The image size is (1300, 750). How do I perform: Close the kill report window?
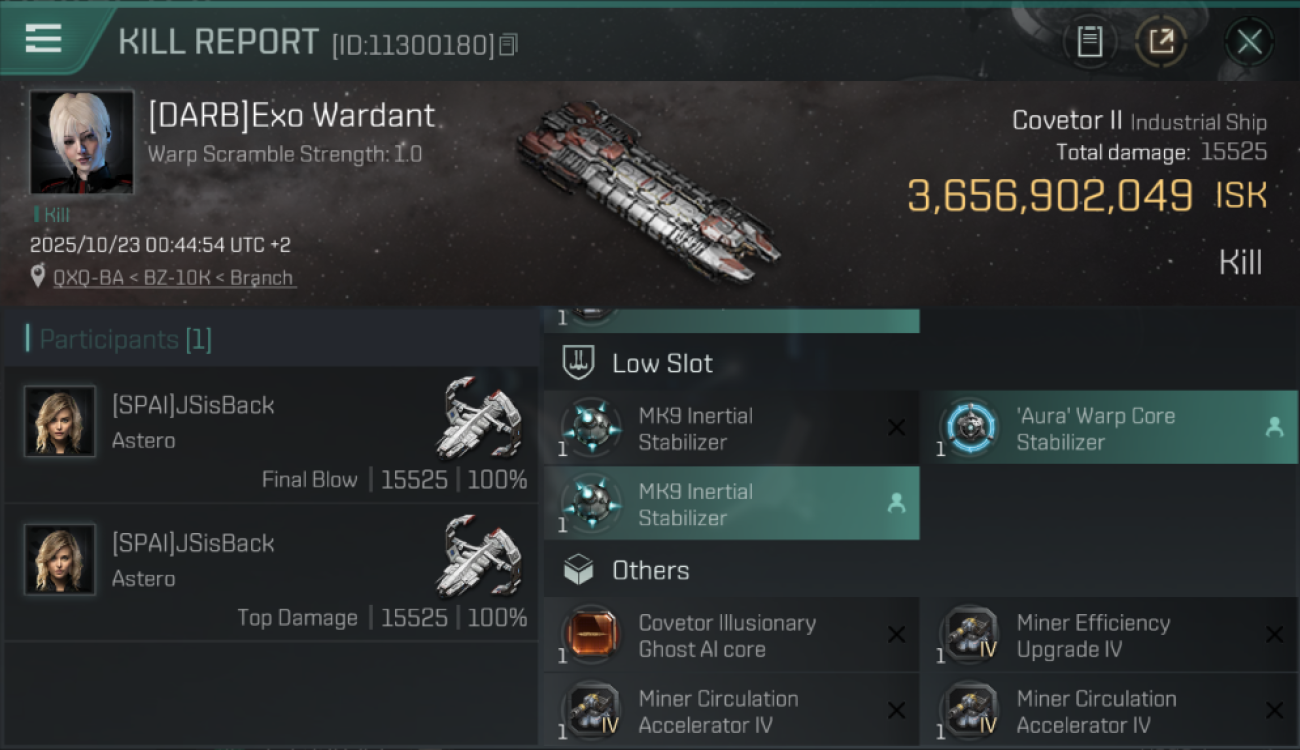(x=1249, y=41)
